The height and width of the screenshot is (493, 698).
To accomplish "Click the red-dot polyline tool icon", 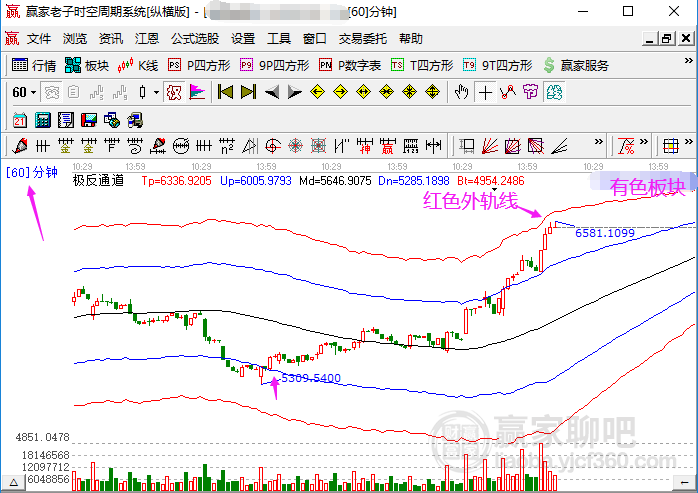I will click(508, 92).
